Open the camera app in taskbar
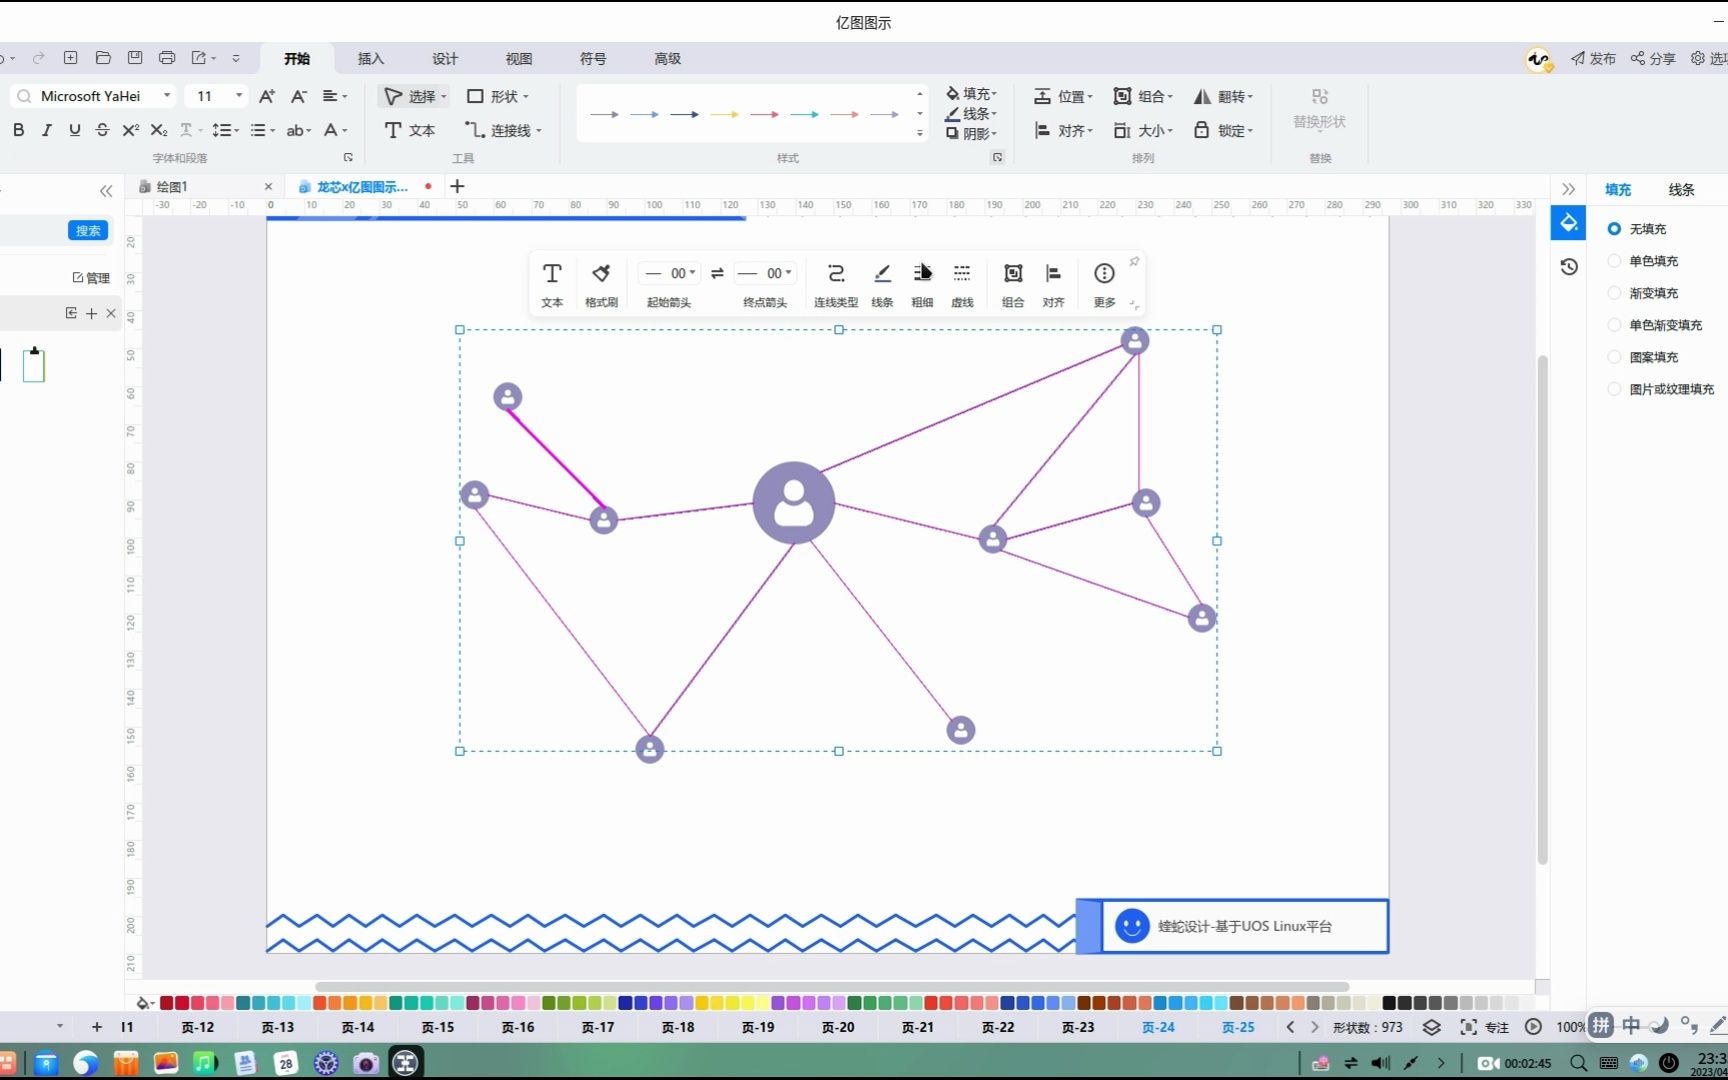Viewport: 1728px width, 1080px height. (365, 1063)
